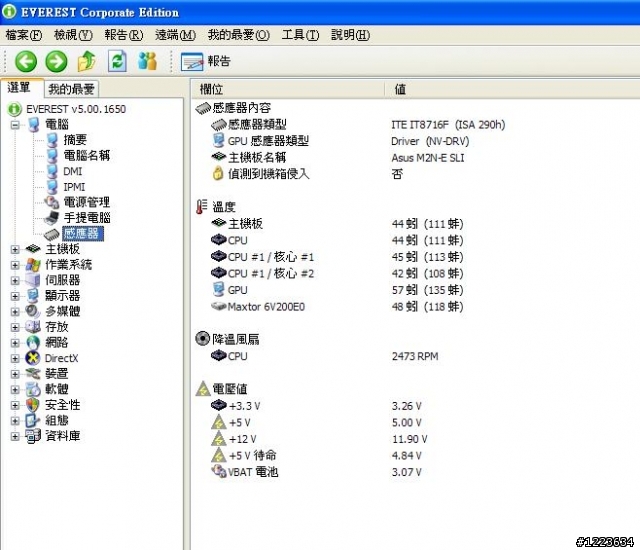
Task: Open the 我的最愛(O) menu
Action: pyautogui.click(x=239, y=35)
